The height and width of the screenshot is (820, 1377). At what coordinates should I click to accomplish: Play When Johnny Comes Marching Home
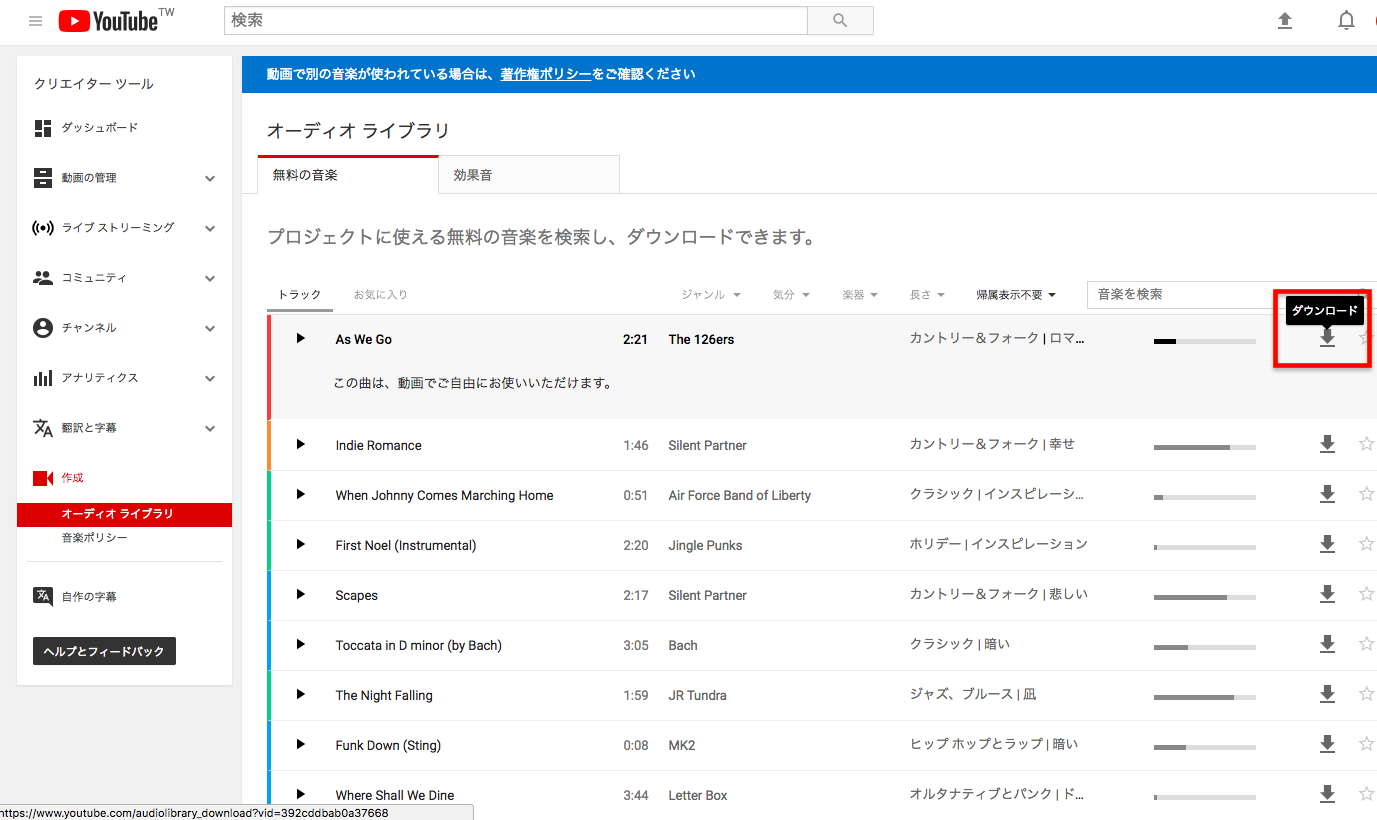coord(300,494)
